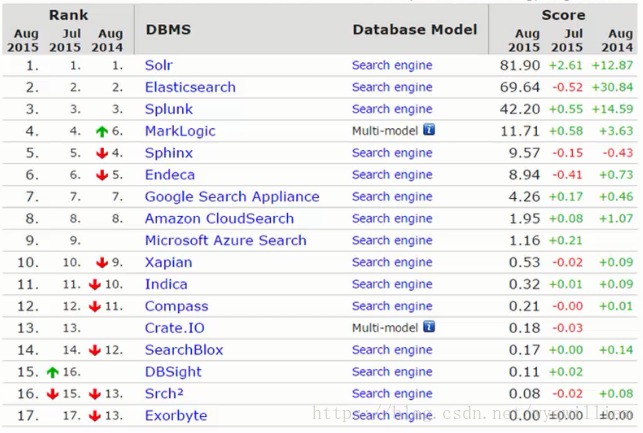Click the DBMS column header

168,30
